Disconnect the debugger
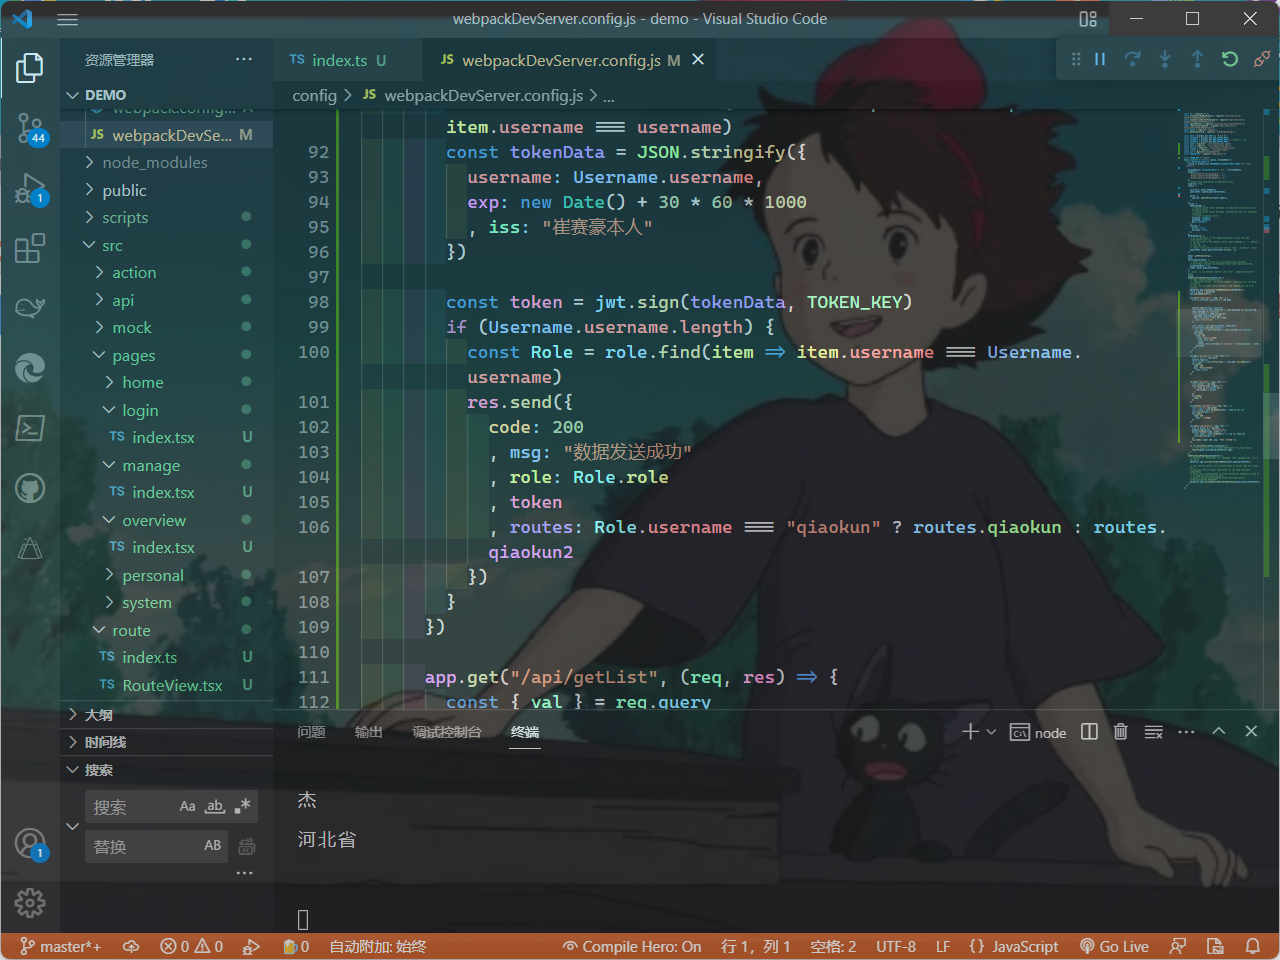 pyautogui.click(x=1262, y=60)
